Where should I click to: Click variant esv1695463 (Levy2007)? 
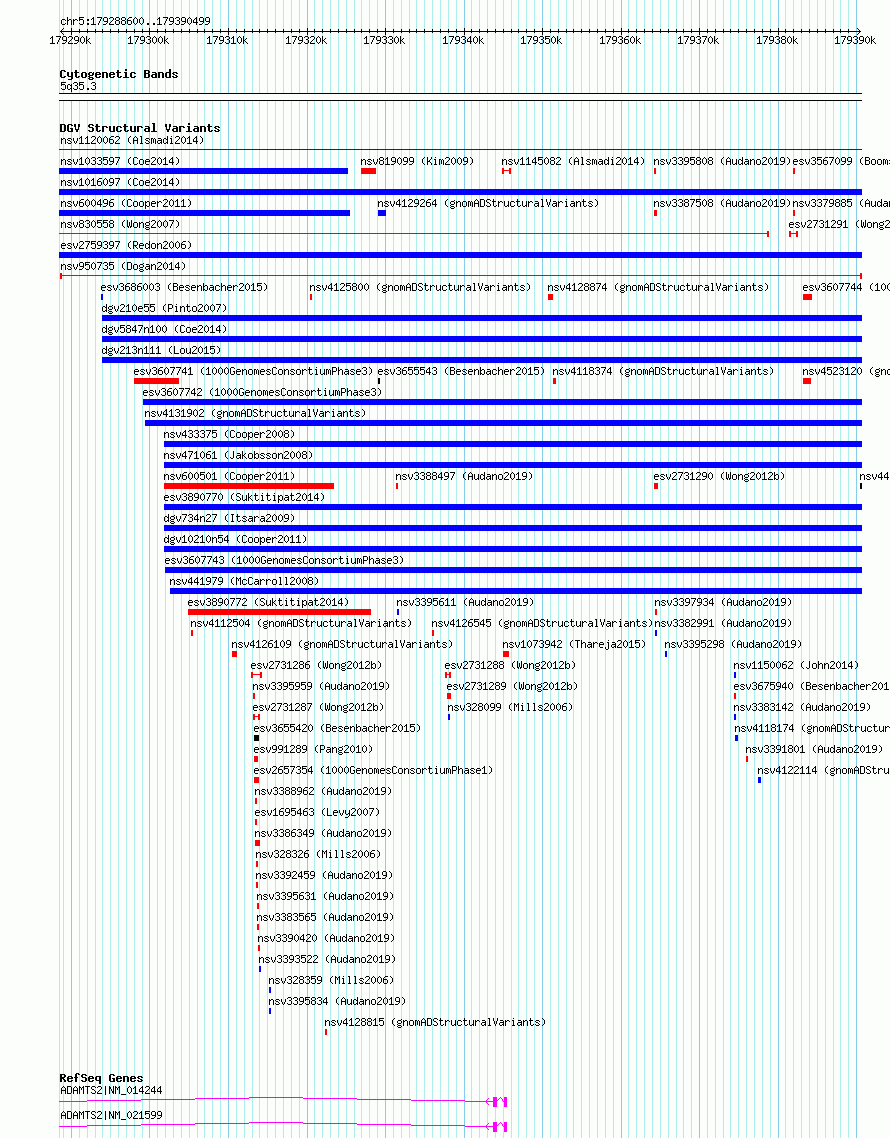317,814
